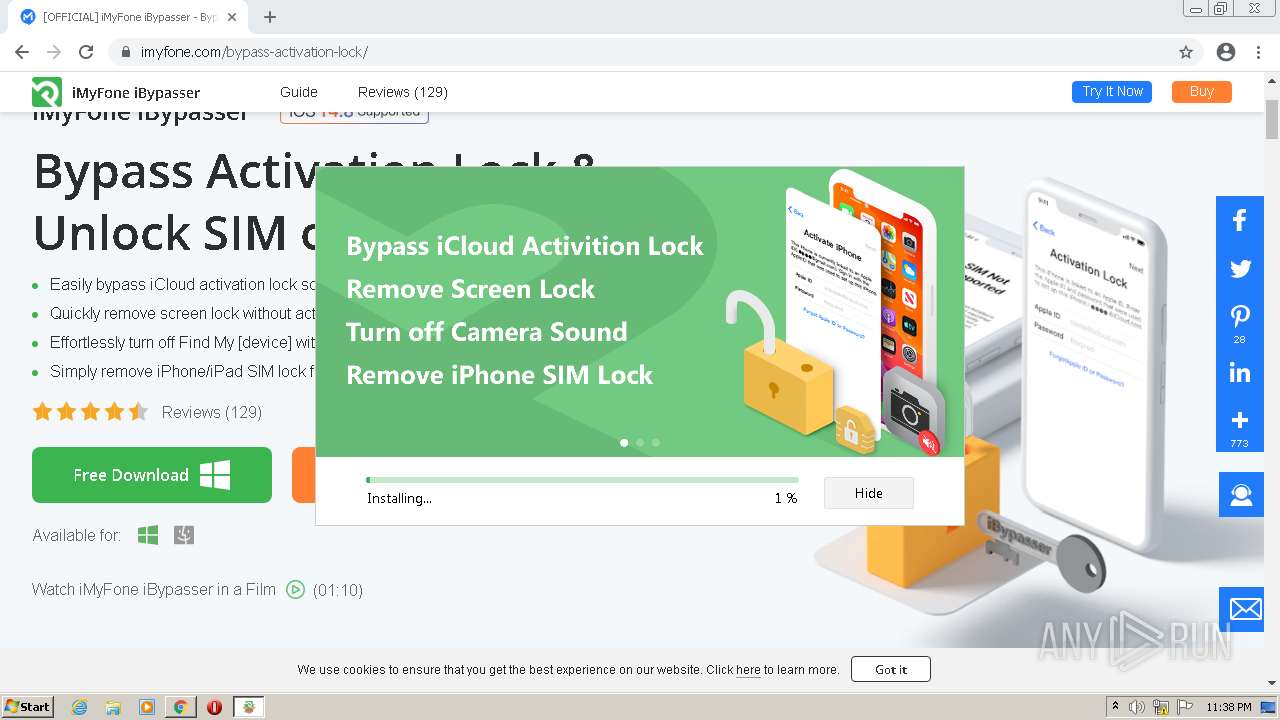The height and width of the screenshot is (720, 1280).
Task: Switch to Chrome in the taskbar
Action: point(180,707)
